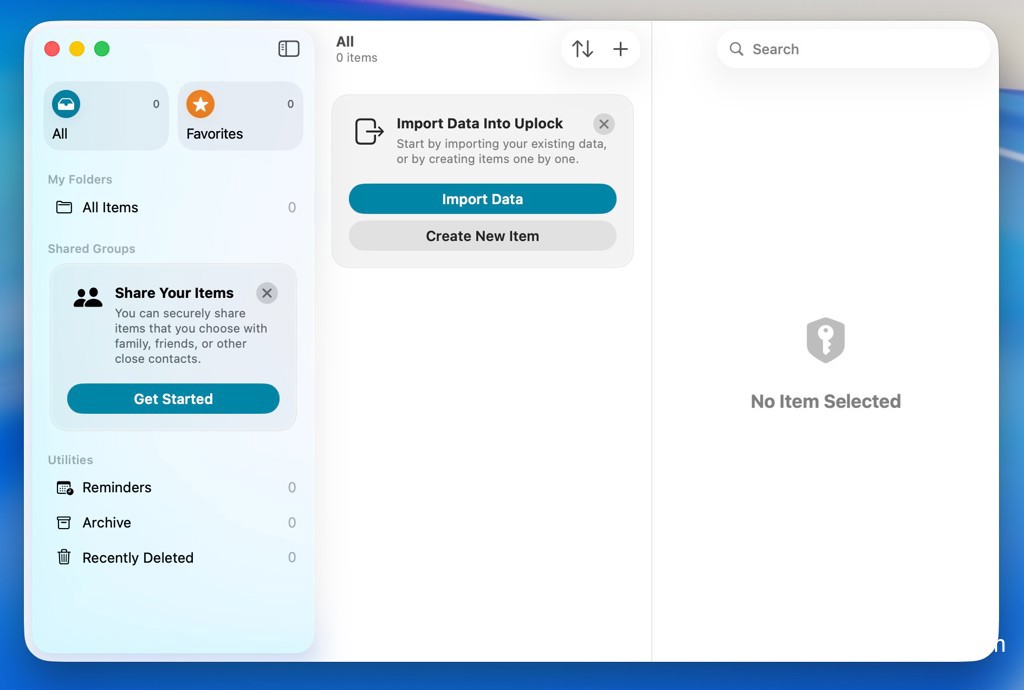This screenshot has height=690, width=1024.
Task: Click Get Started sharing button
Action: click(173, 399)
